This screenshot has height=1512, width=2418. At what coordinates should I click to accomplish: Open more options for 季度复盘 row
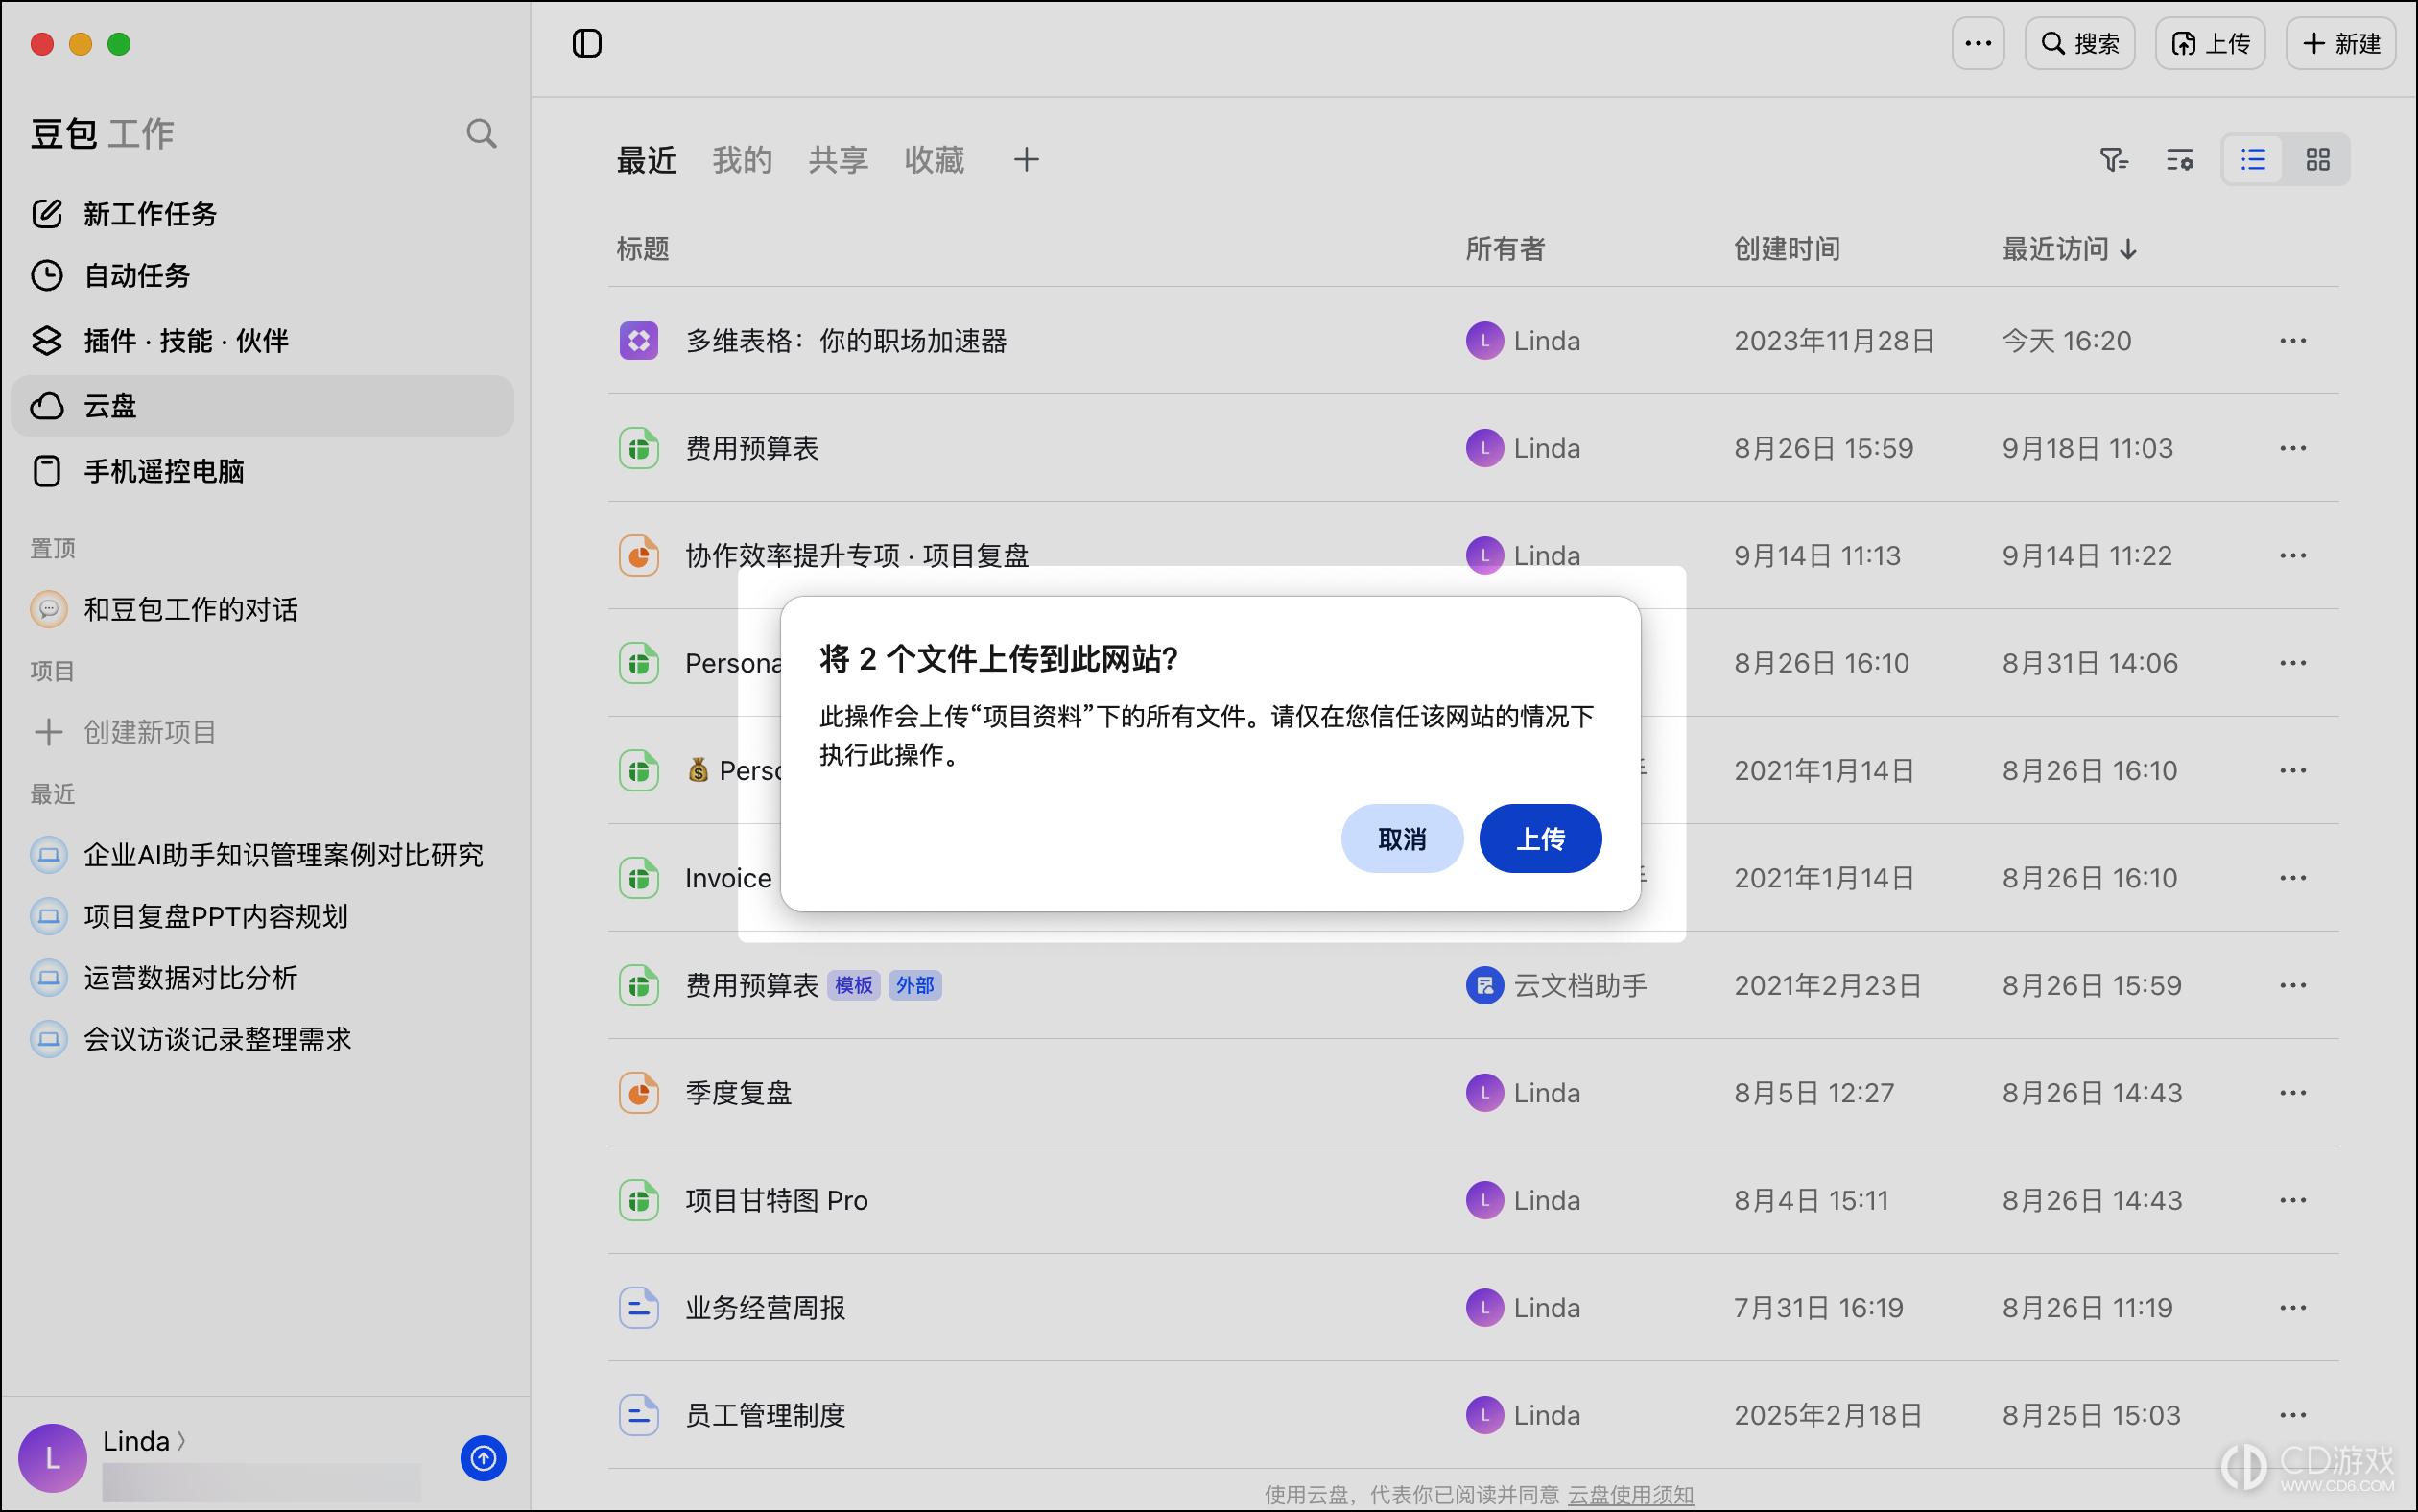click(2293, 1093)
